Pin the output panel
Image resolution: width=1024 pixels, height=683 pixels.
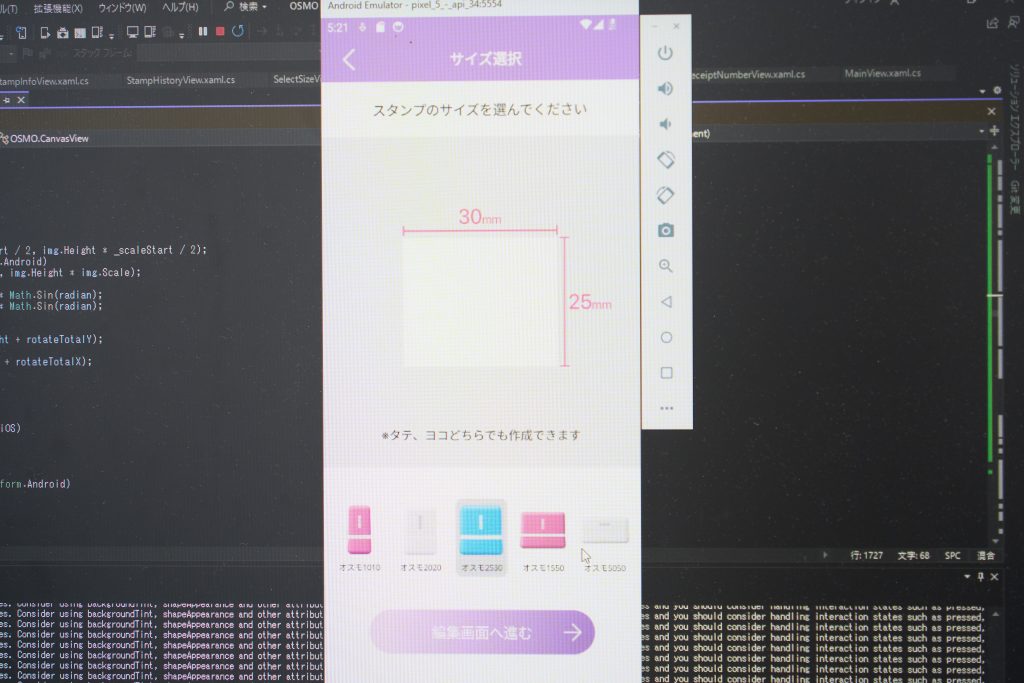coord(980,577)
